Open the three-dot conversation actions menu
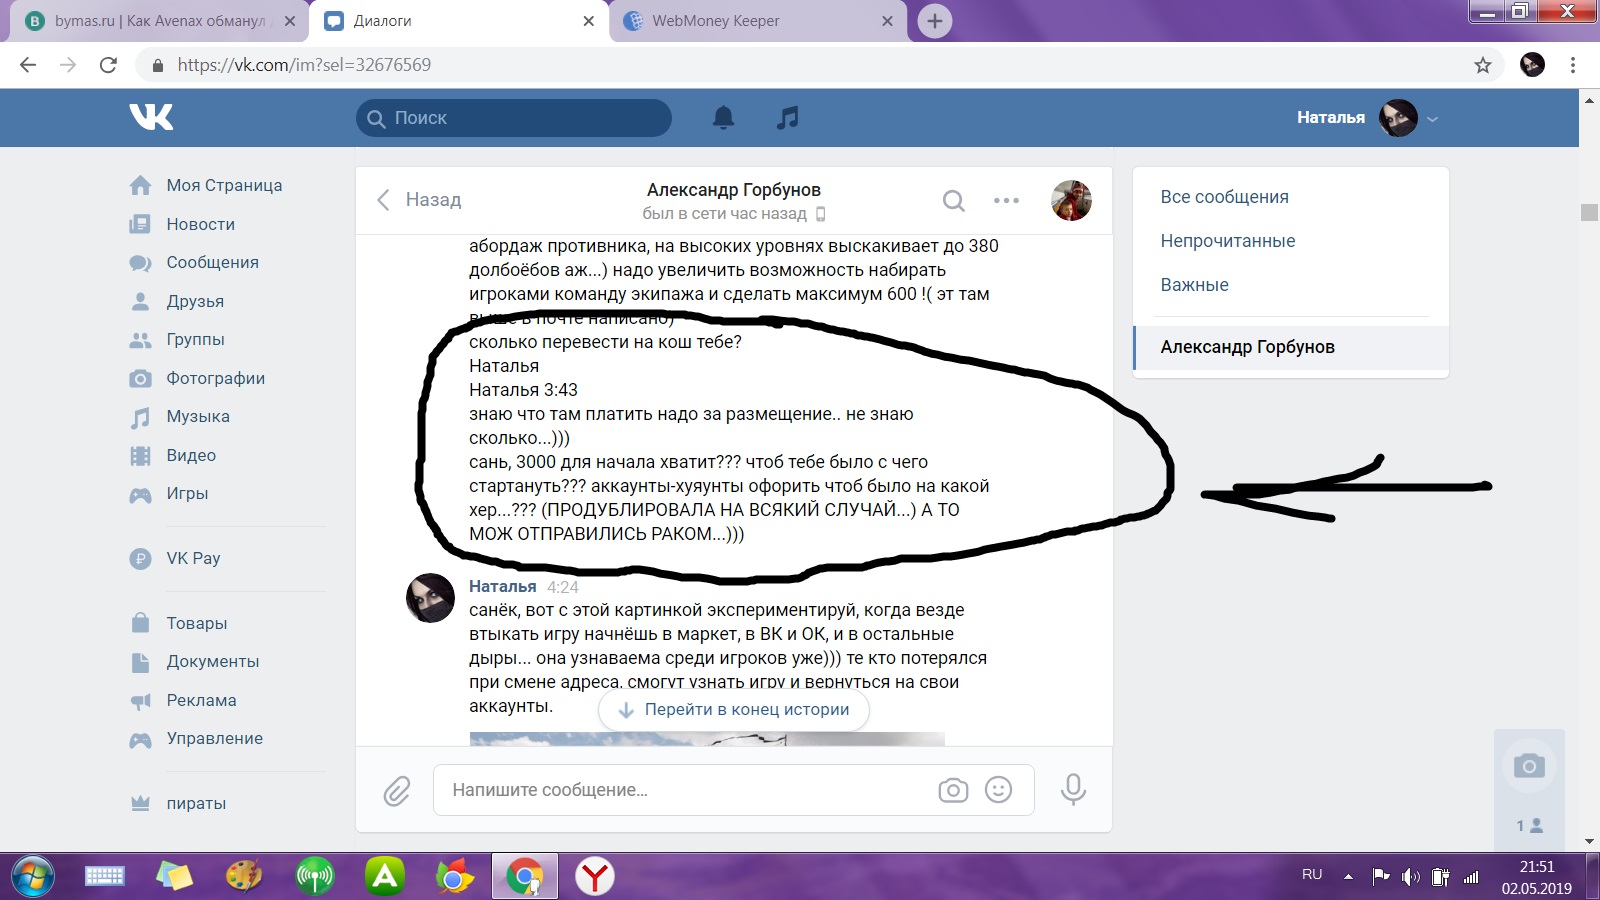The image size is (1600, 900). tap(1006, 201)
